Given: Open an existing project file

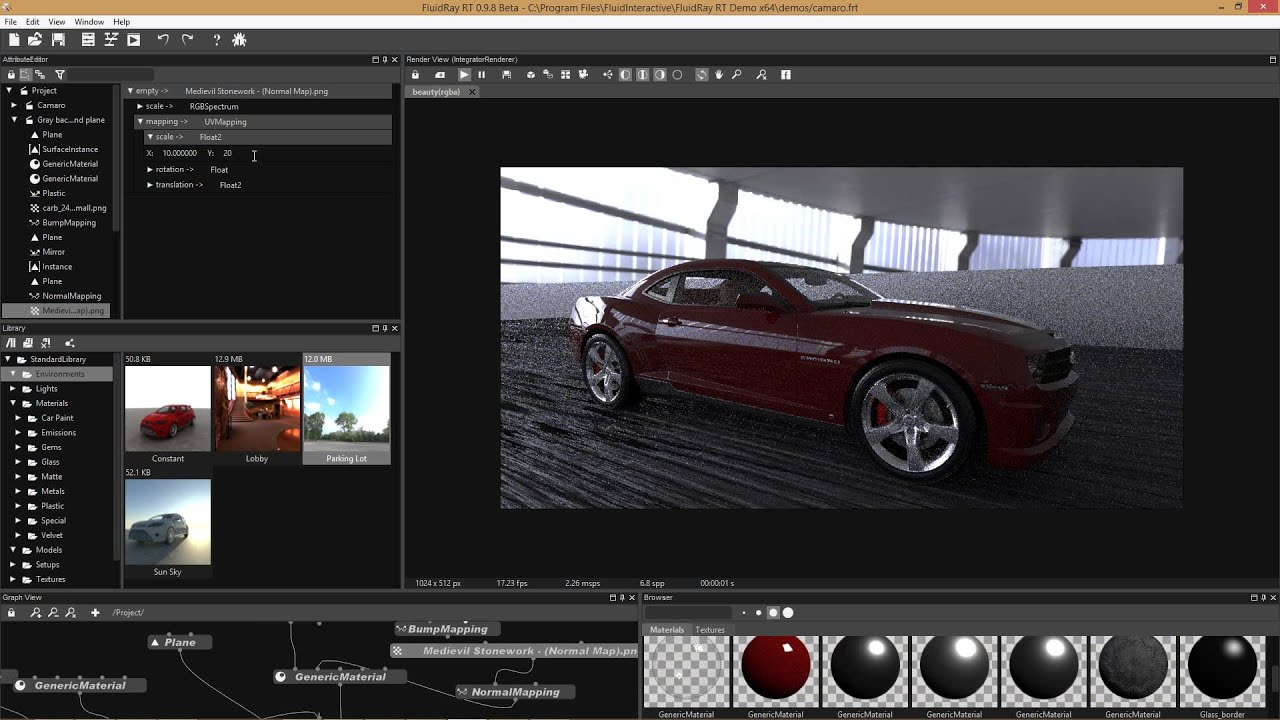Looking at the screenshot, I should pyautogui.click(x=35, y=40).
